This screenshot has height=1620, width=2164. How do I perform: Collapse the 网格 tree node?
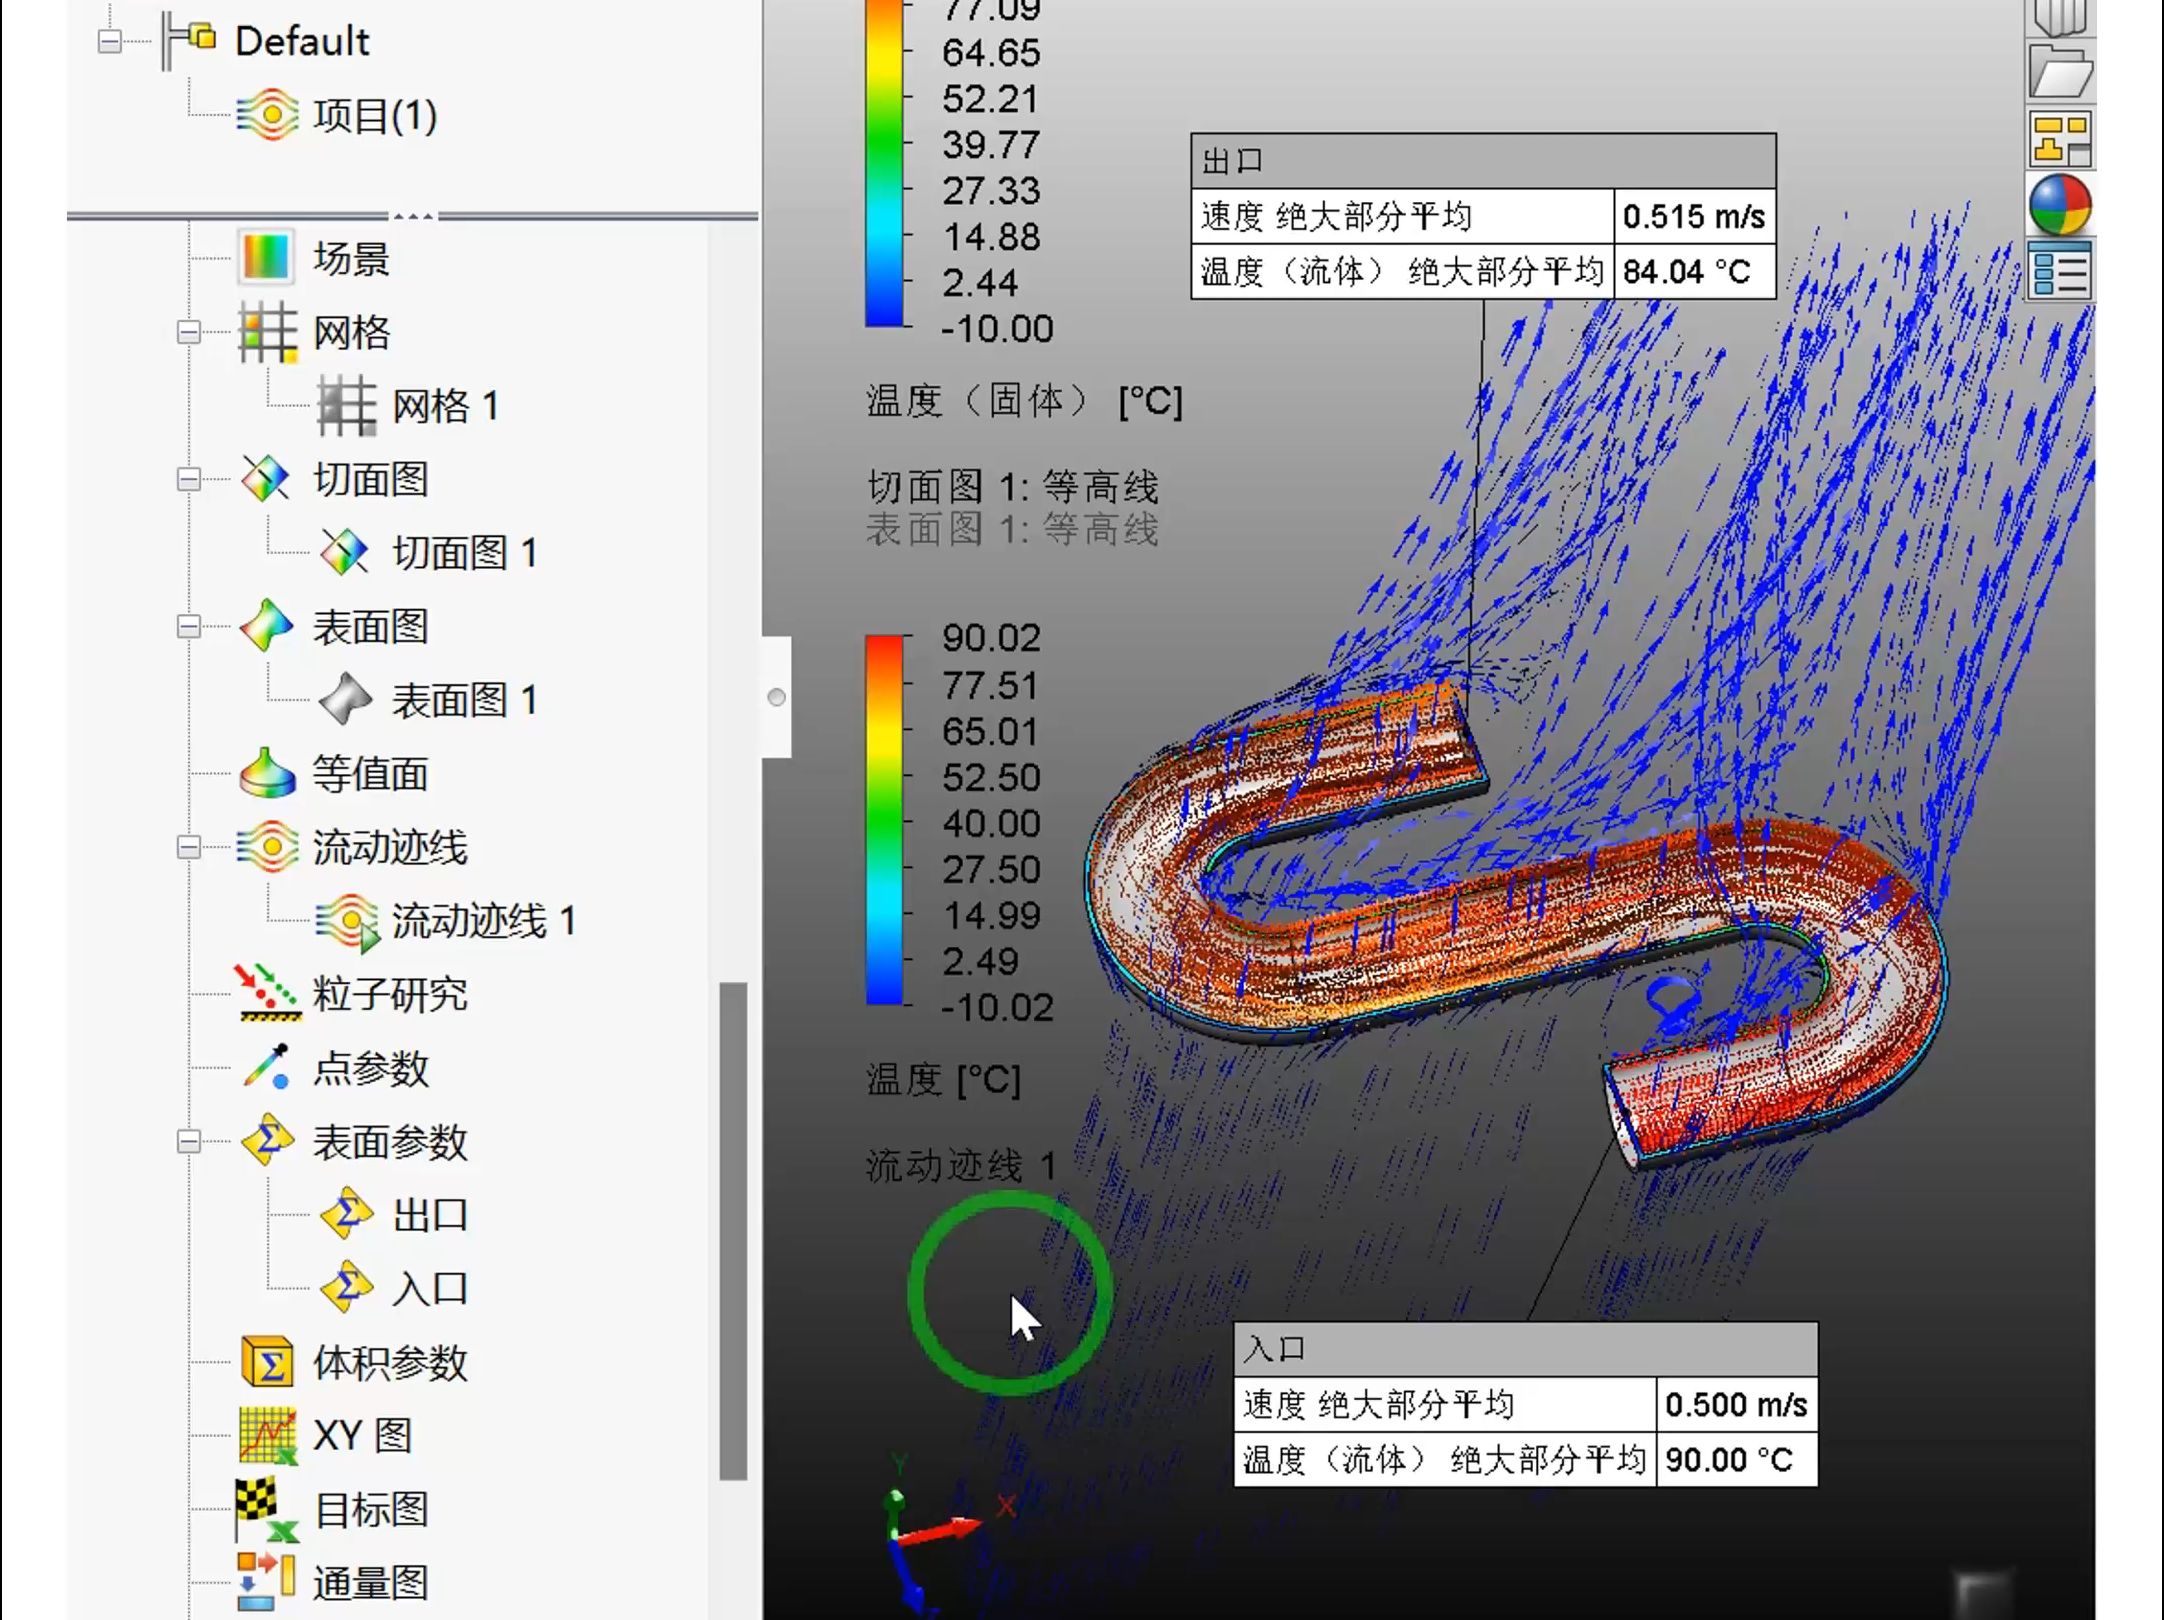(188, 332)
